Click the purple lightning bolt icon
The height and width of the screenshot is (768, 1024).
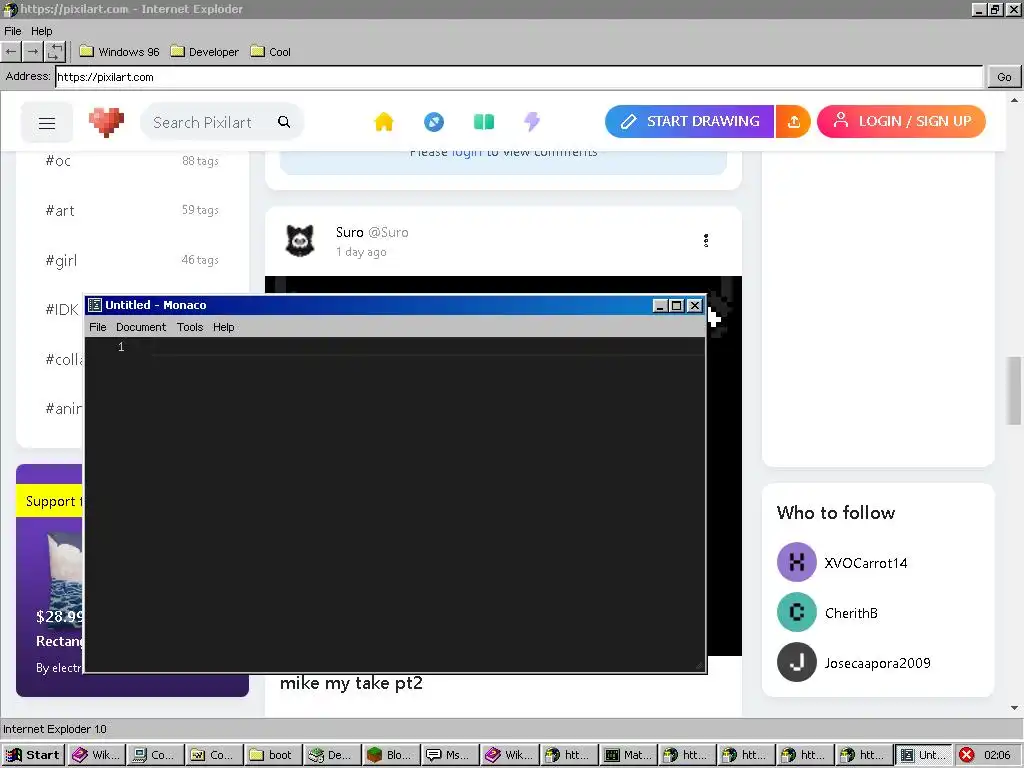click(x=532, y=121)
